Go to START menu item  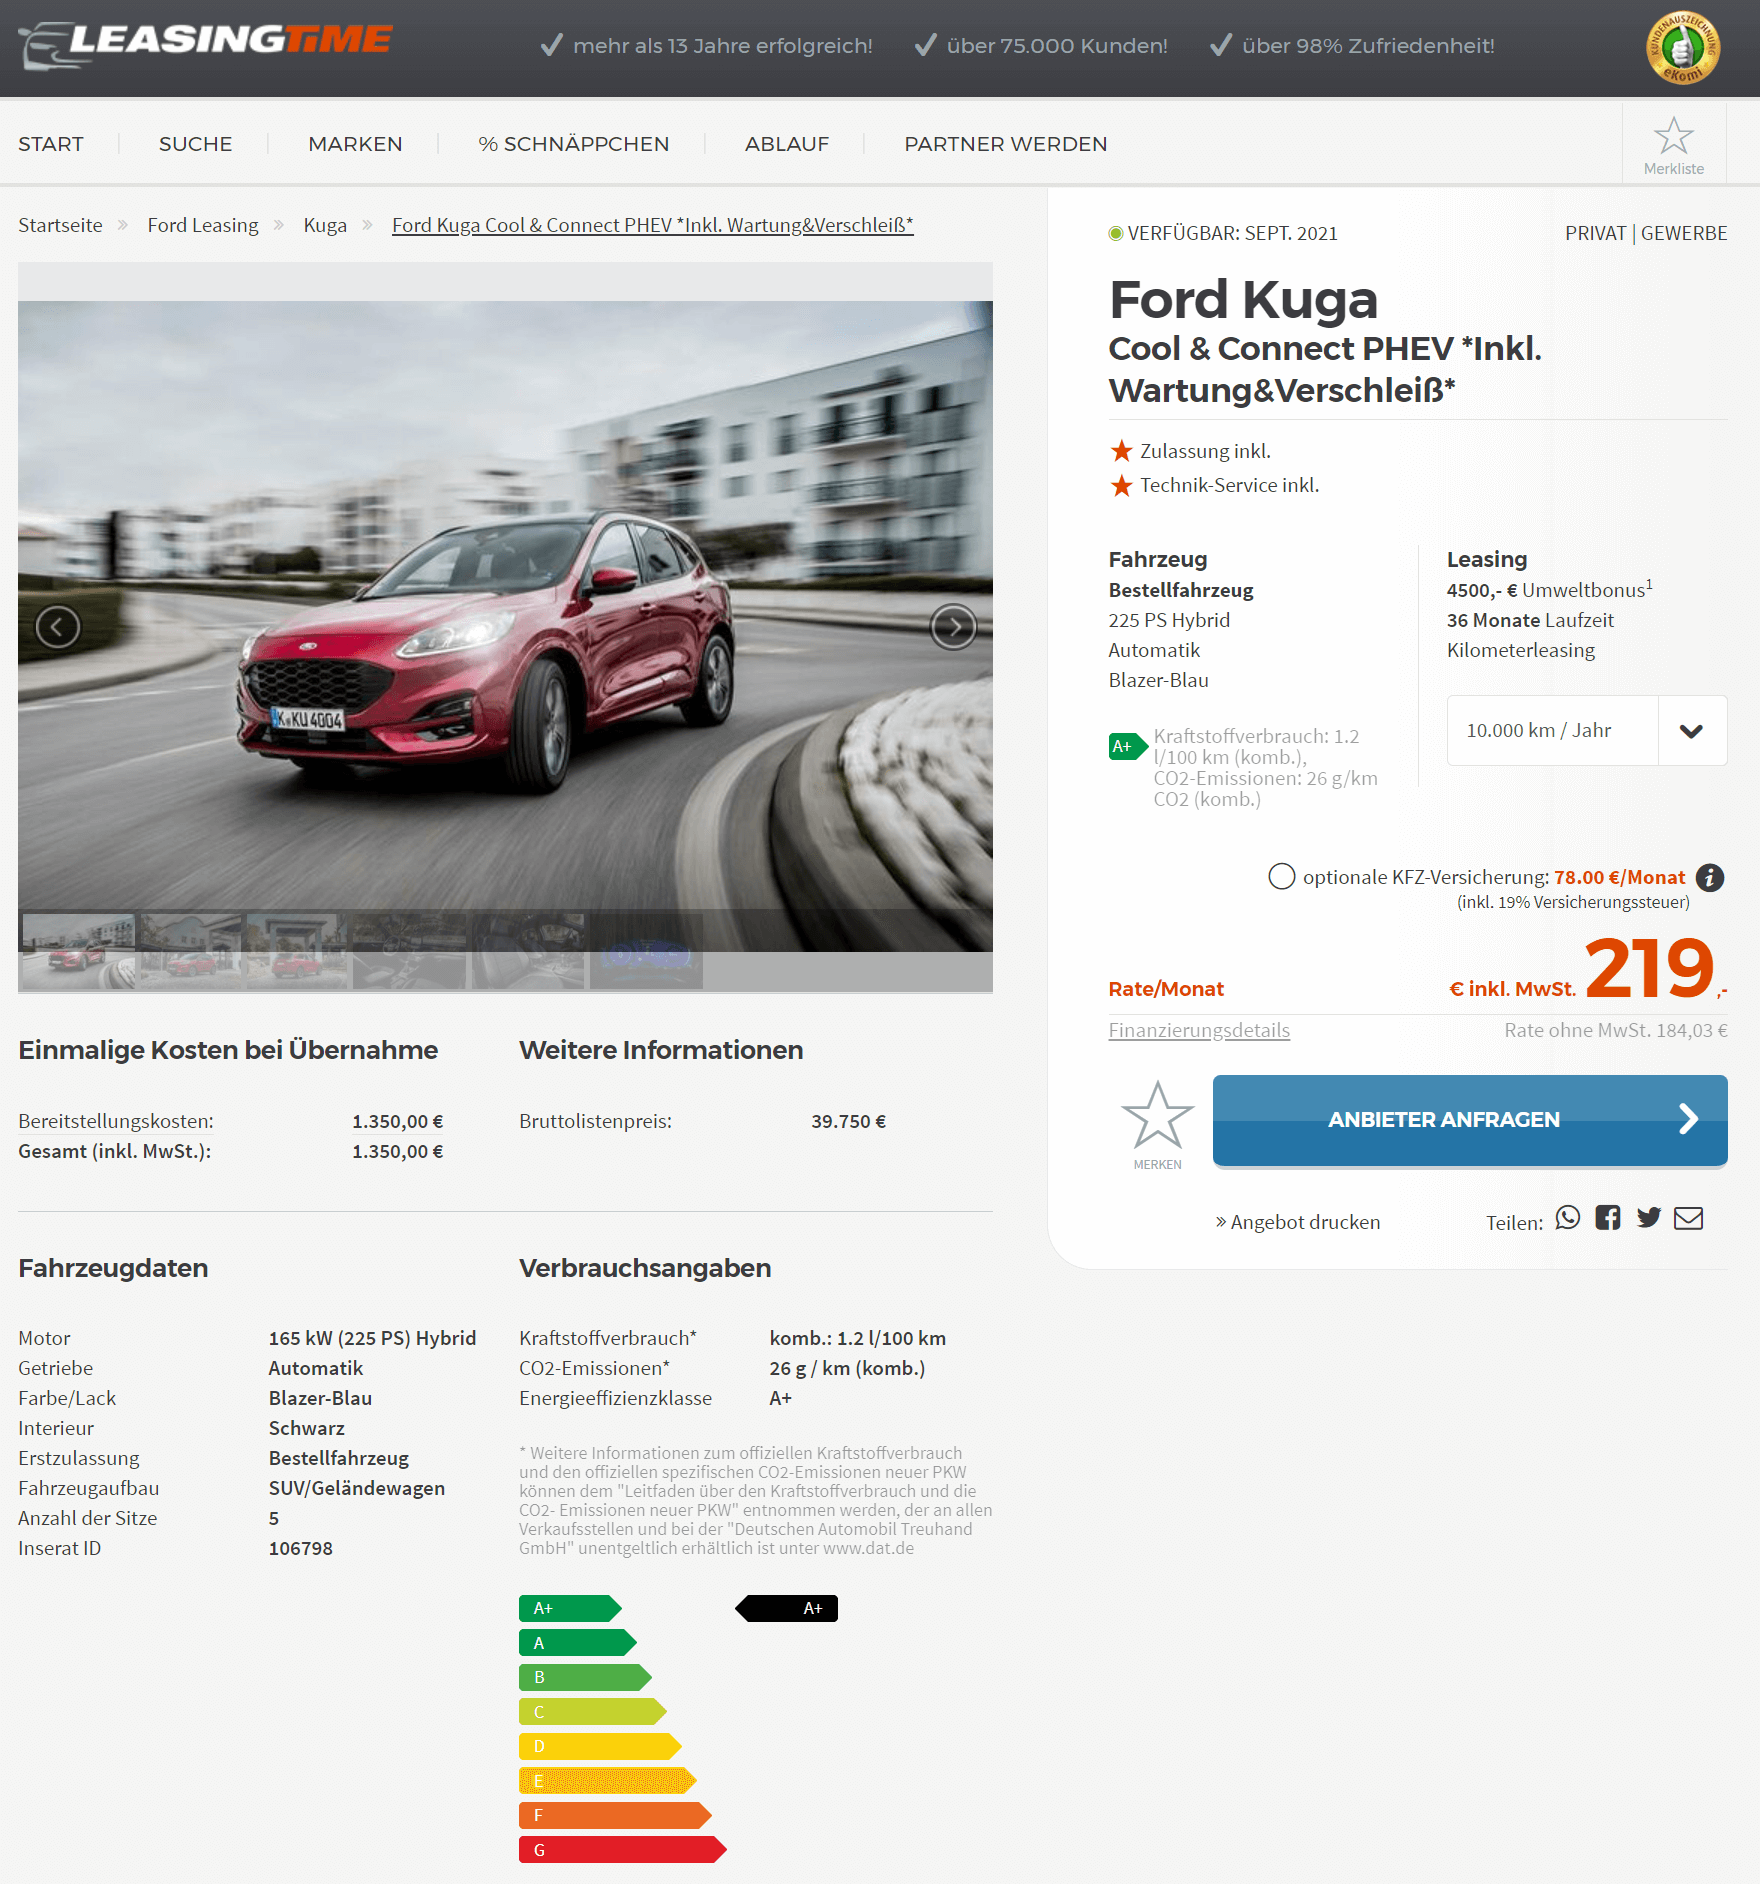(51, 144)
